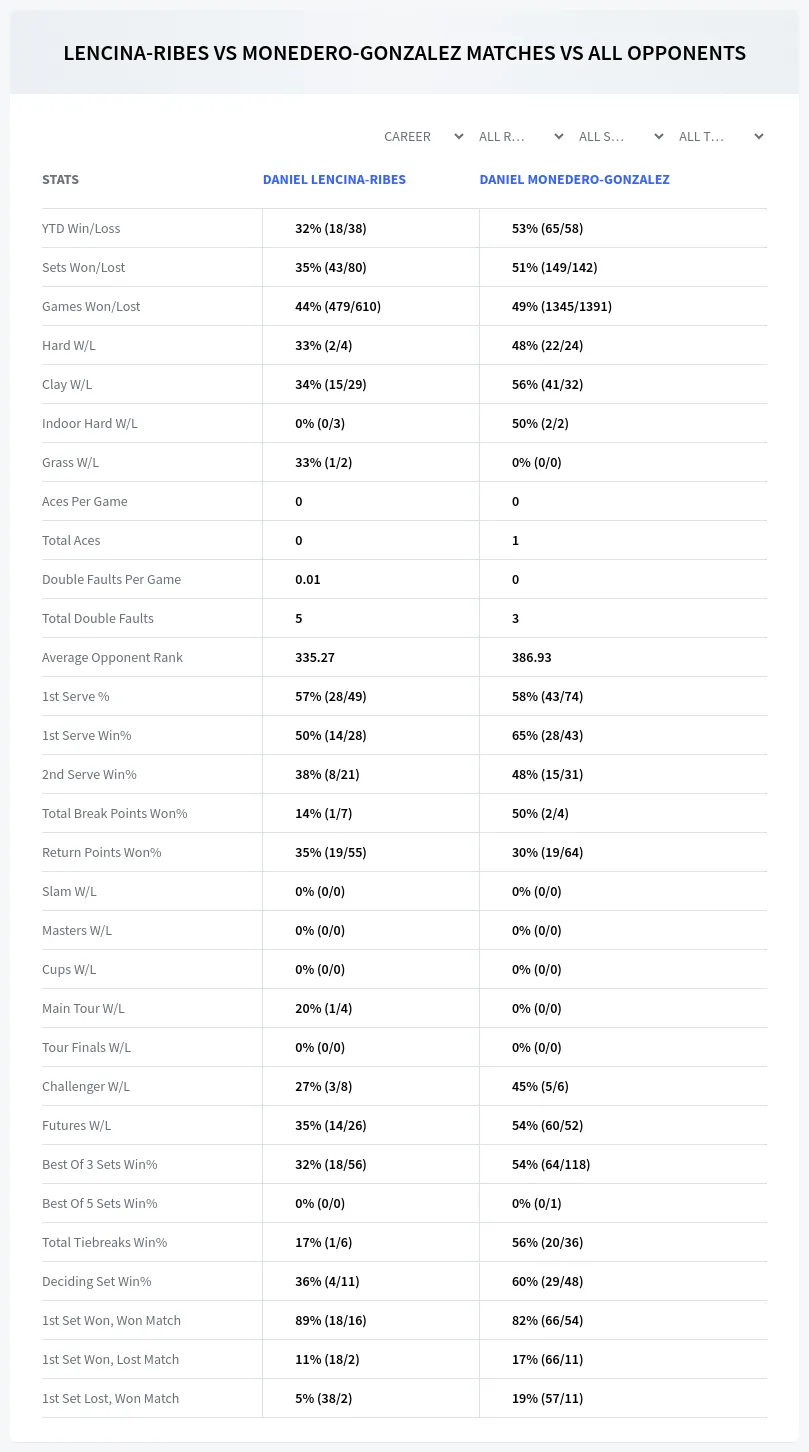Click the STATS column header
This screenshot has width=809, height=1452.
60,180
